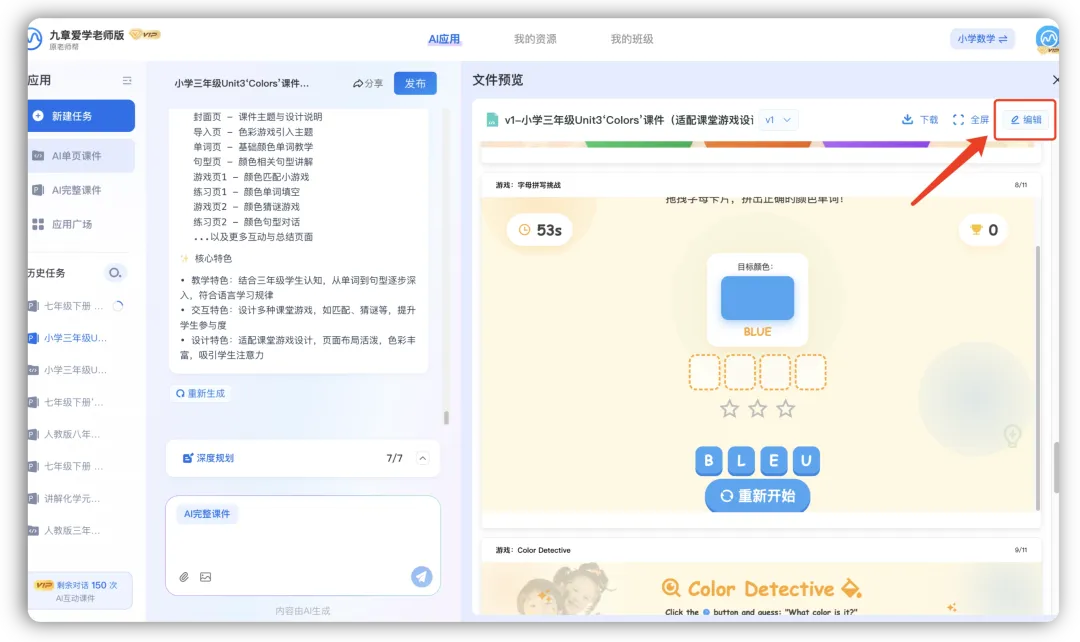The image size is (1080, 642).
Task: Click the letter B tile
Action: tap(709, 461)
